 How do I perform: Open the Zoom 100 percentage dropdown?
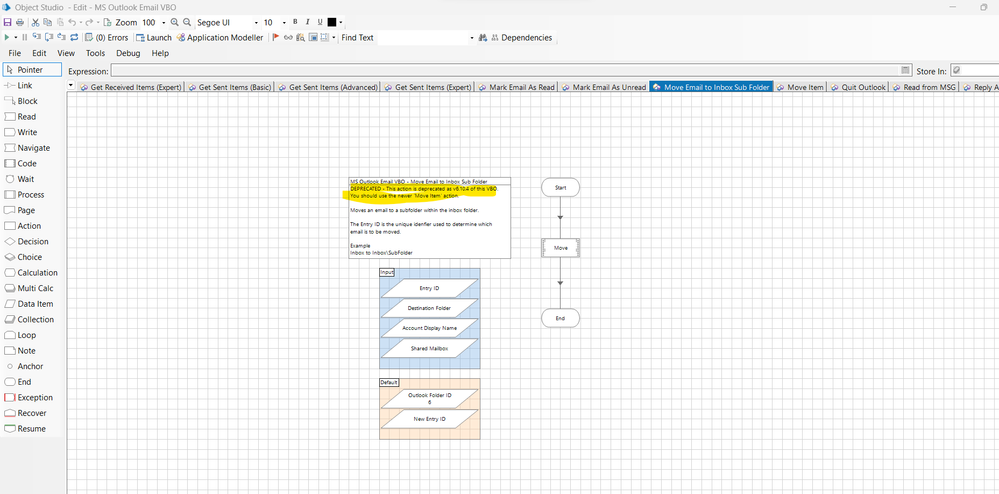[164, 22]
